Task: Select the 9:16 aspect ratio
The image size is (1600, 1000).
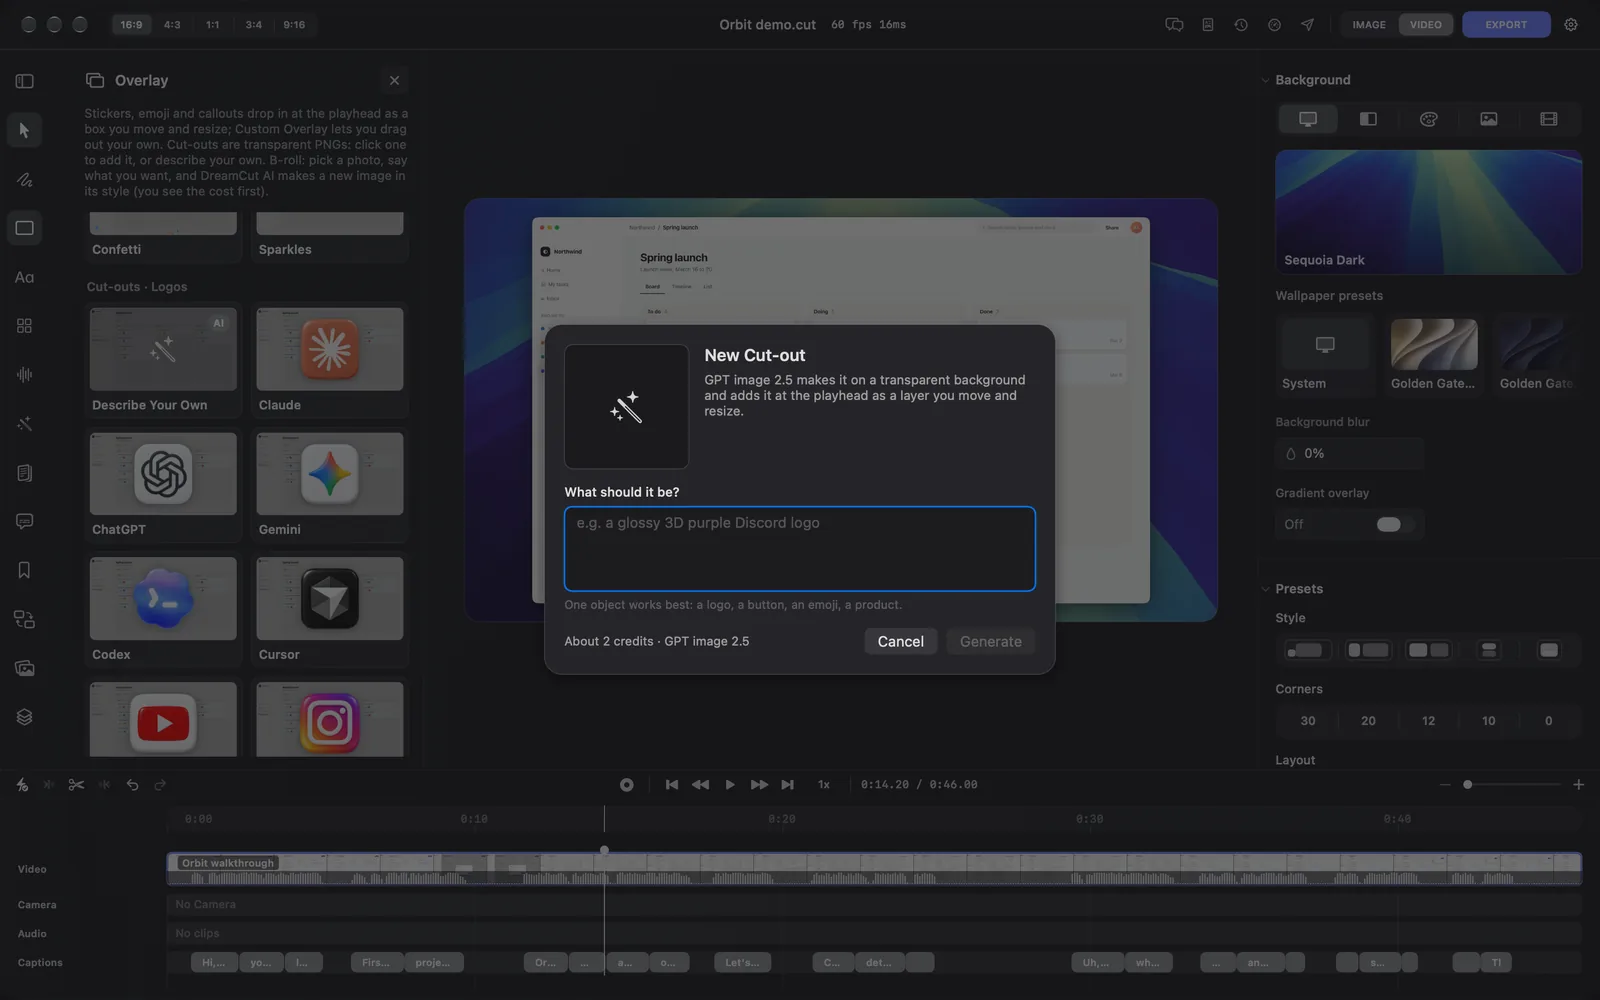Action: (x=294, y=25)
